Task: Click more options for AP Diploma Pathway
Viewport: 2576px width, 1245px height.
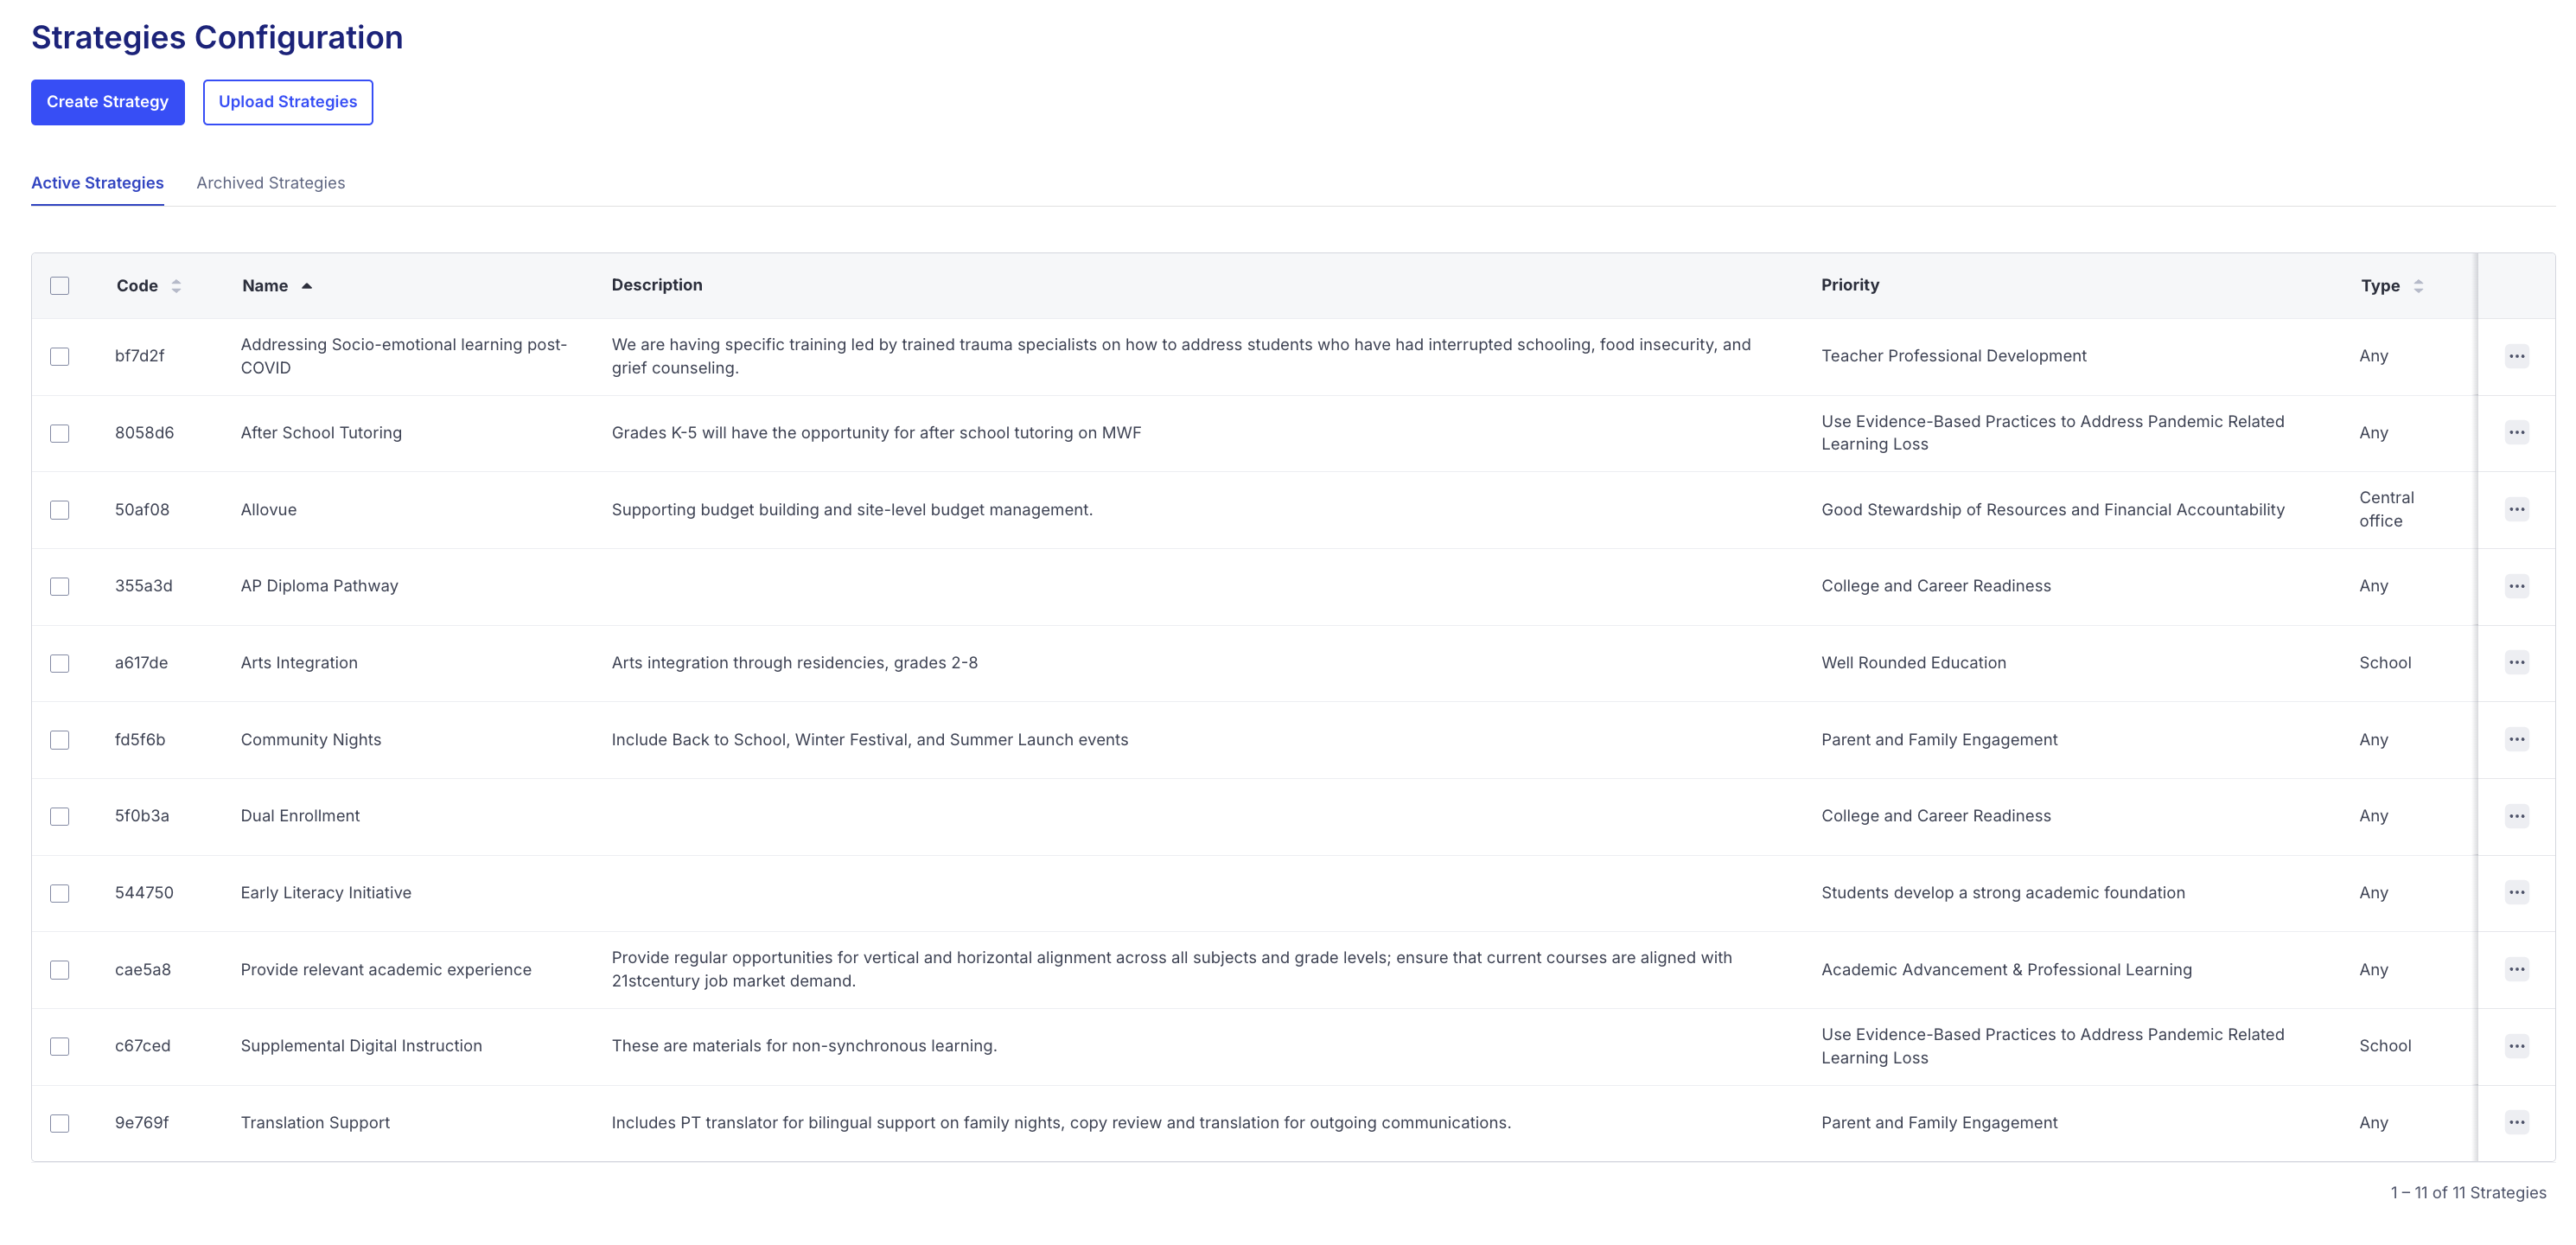Action: (x=2516, y=586)
